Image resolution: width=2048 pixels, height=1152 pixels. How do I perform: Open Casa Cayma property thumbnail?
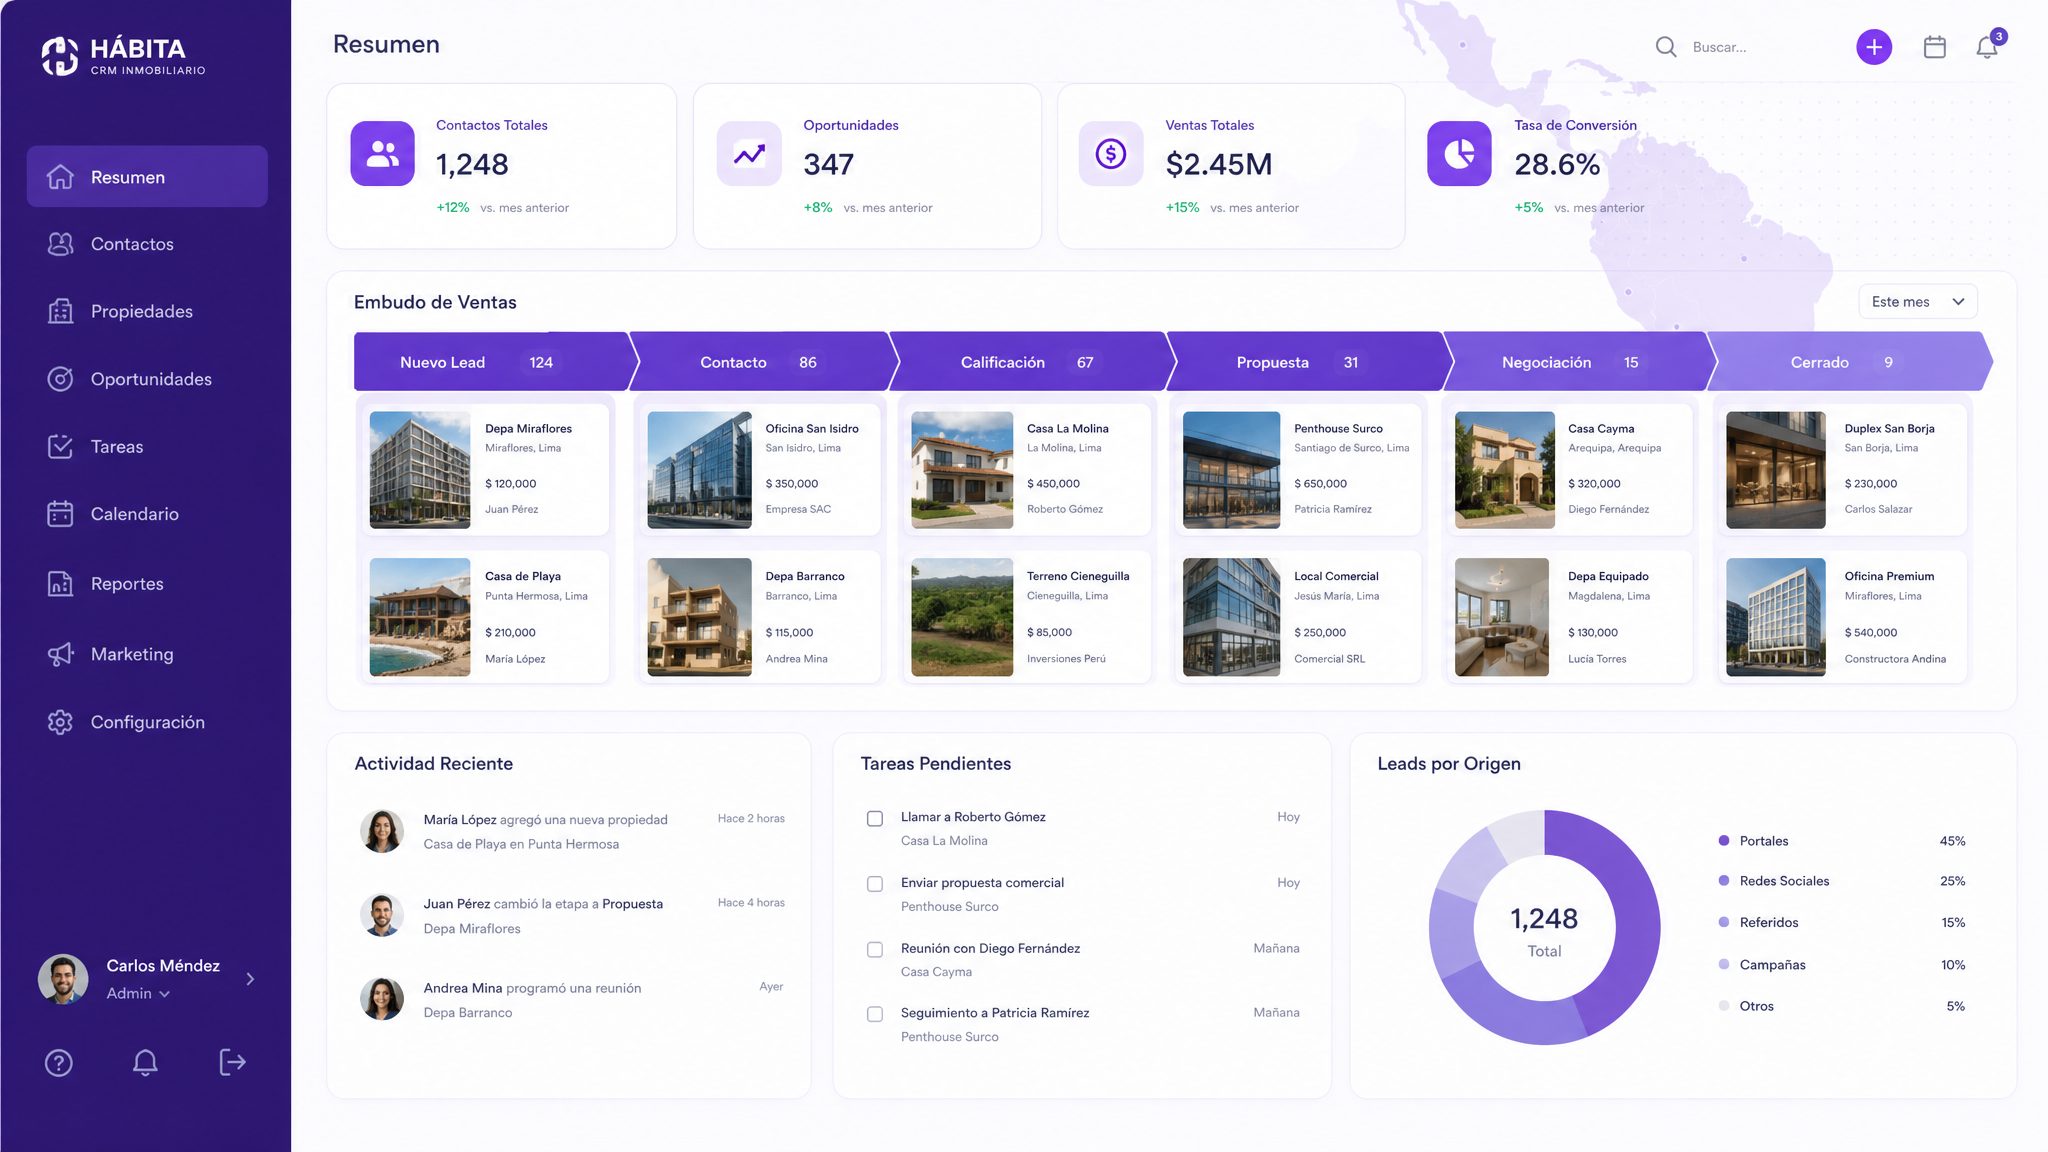pyautogui.click(x=1505, y=470)
